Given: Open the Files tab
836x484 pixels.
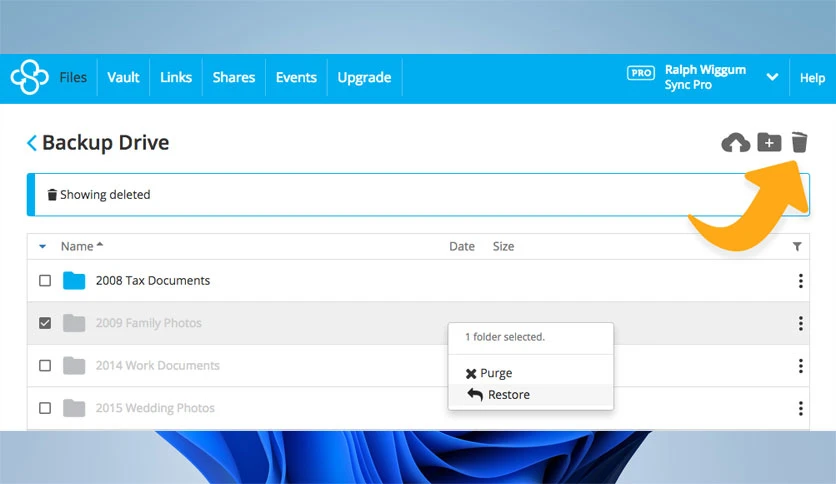Looking at the screenshot, I should click(x=73, y=77).
